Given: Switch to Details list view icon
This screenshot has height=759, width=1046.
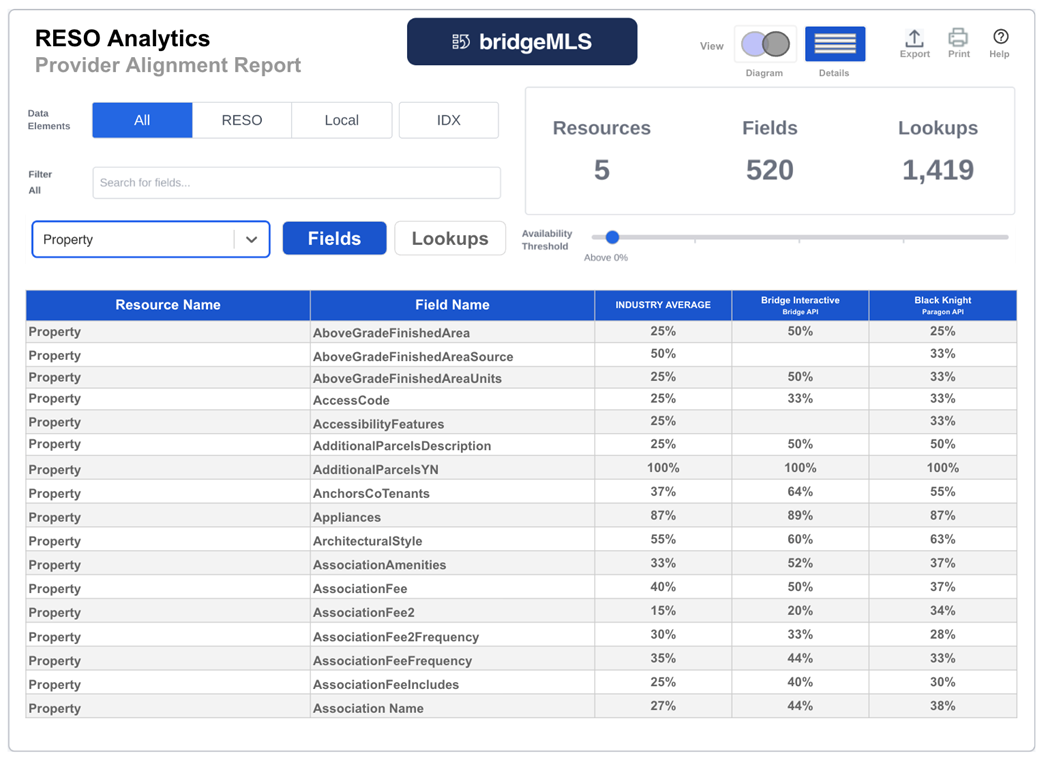Looking at the screenshot, I should [x=835, y=44].
